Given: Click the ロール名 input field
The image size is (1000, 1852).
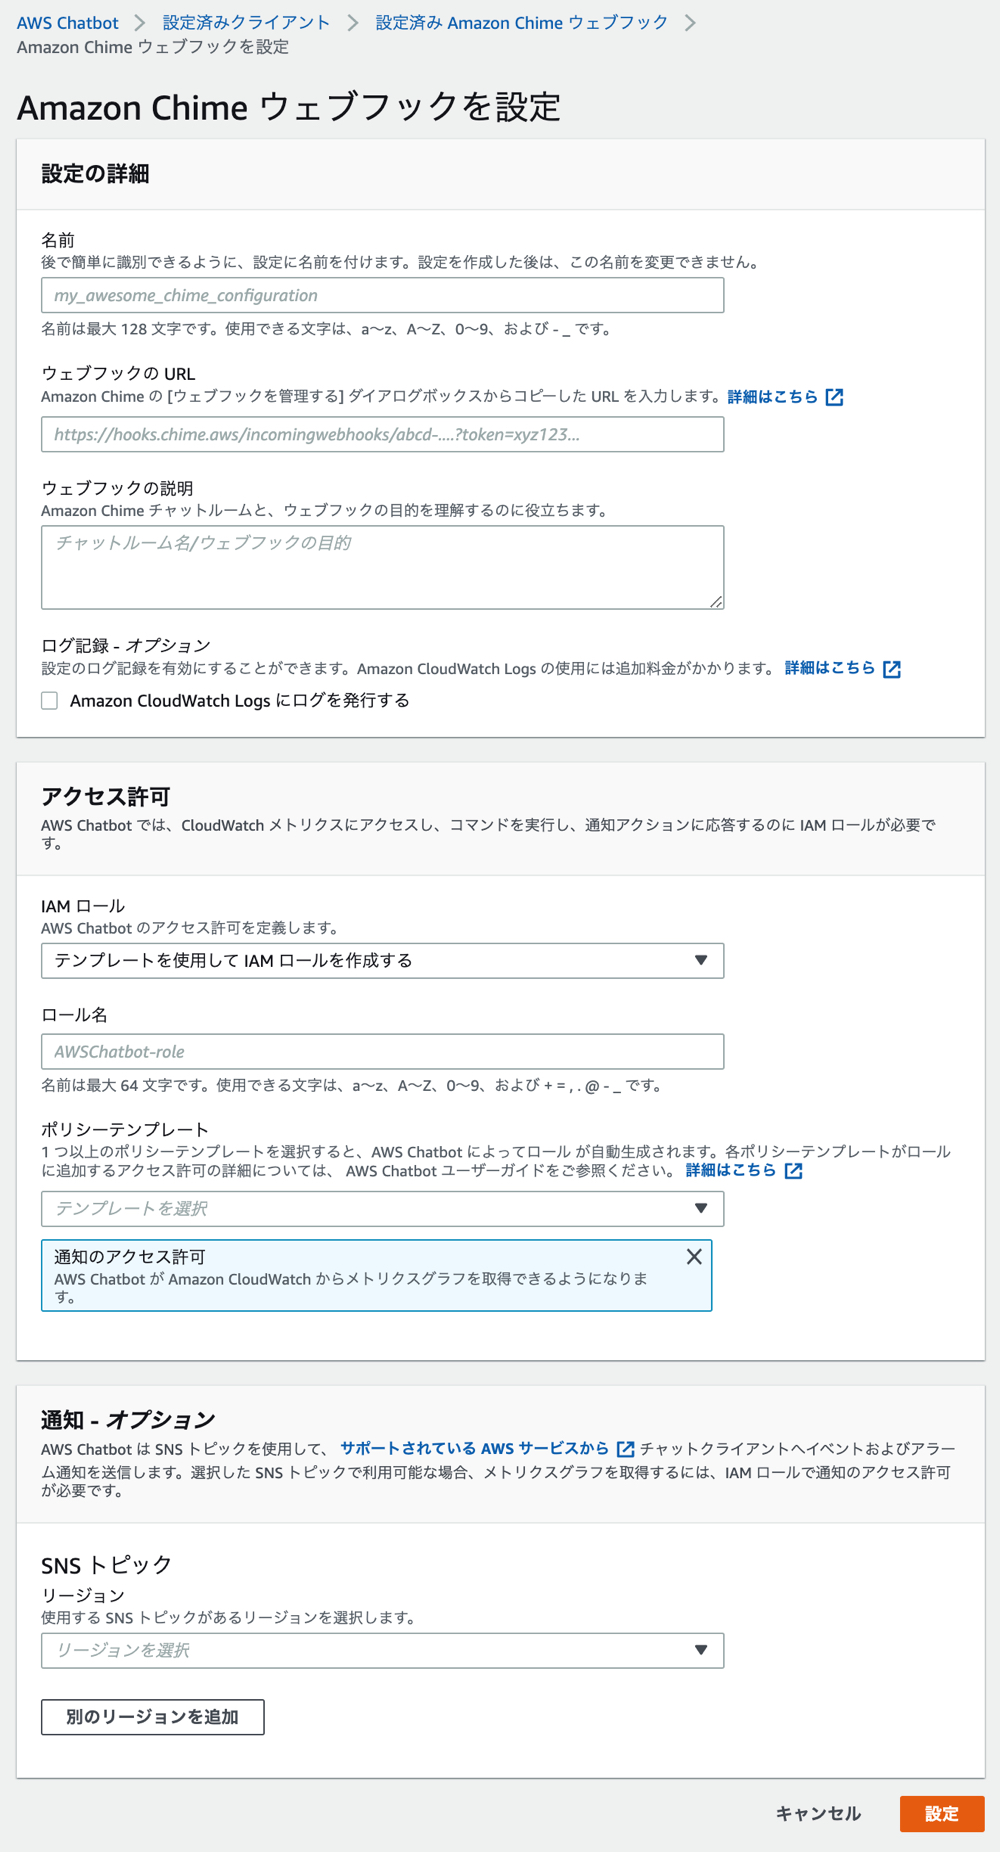Looking at the screenshot, I should point(382,1051).
